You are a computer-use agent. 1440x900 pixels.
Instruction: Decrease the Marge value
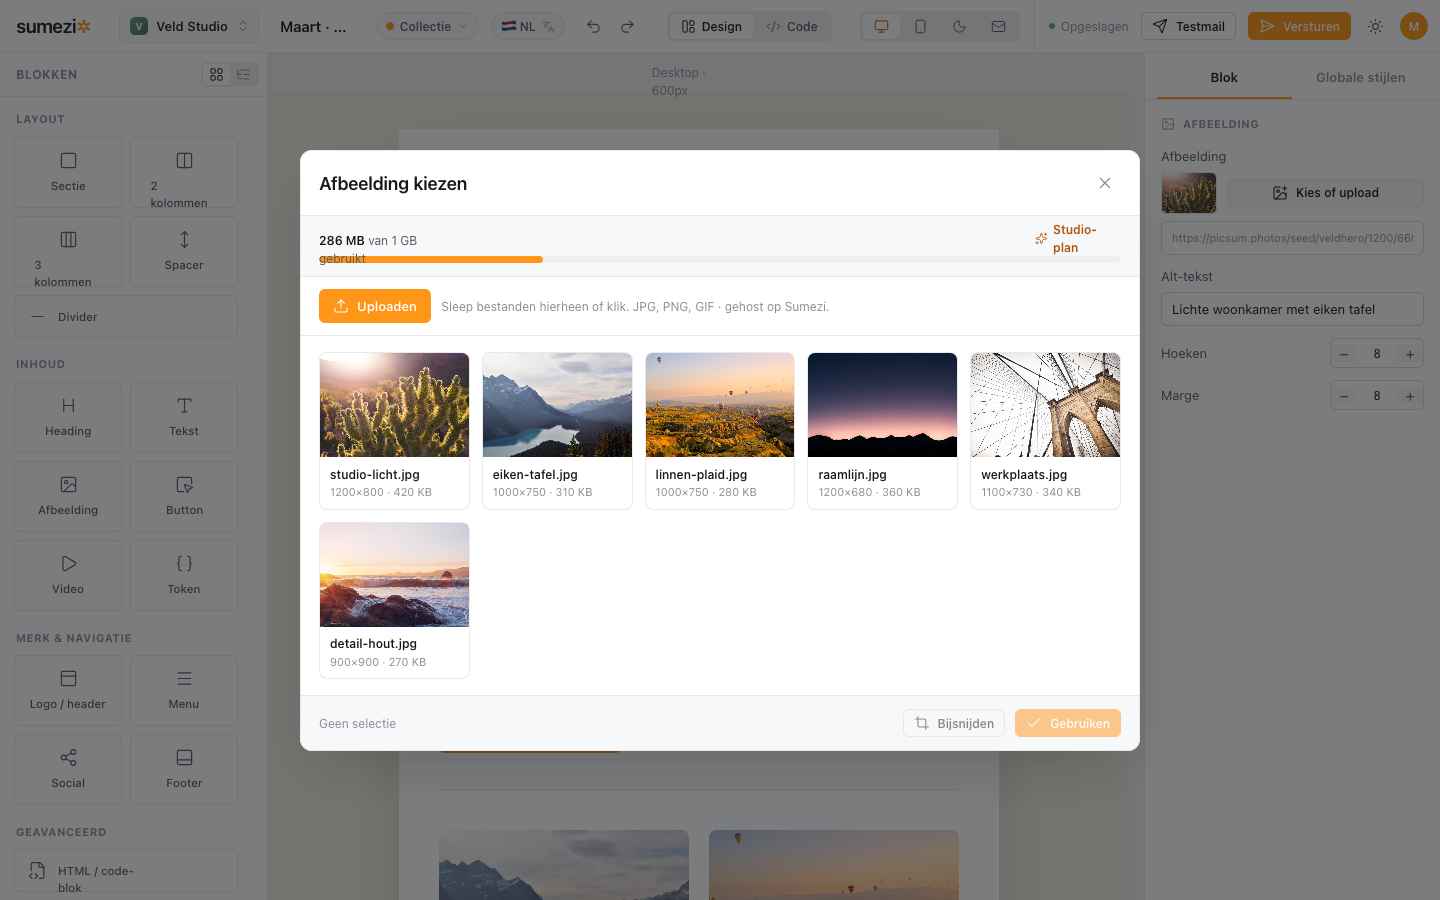(1344, 396)
